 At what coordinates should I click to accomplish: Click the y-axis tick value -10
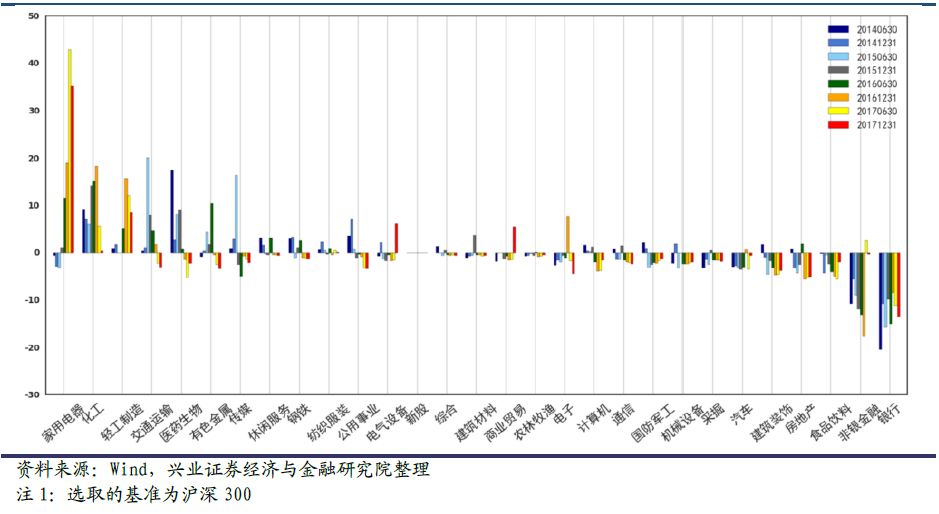coord(32,300)
